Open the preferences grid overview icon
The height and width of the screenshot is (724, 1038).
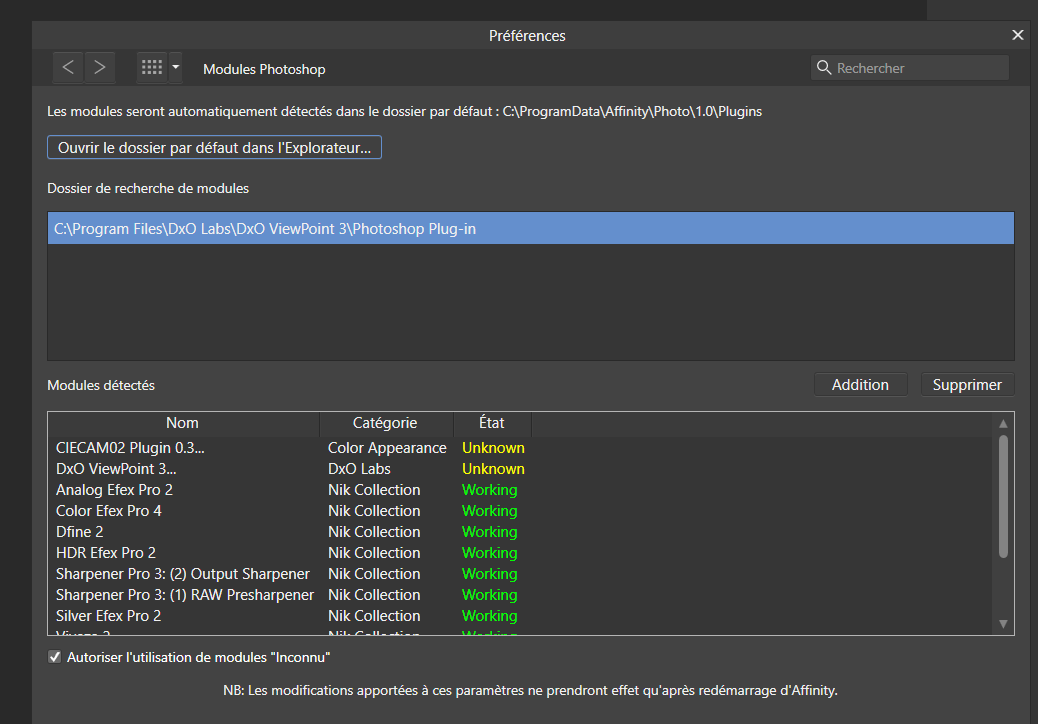pyautogui.click(x=152, y=68)
